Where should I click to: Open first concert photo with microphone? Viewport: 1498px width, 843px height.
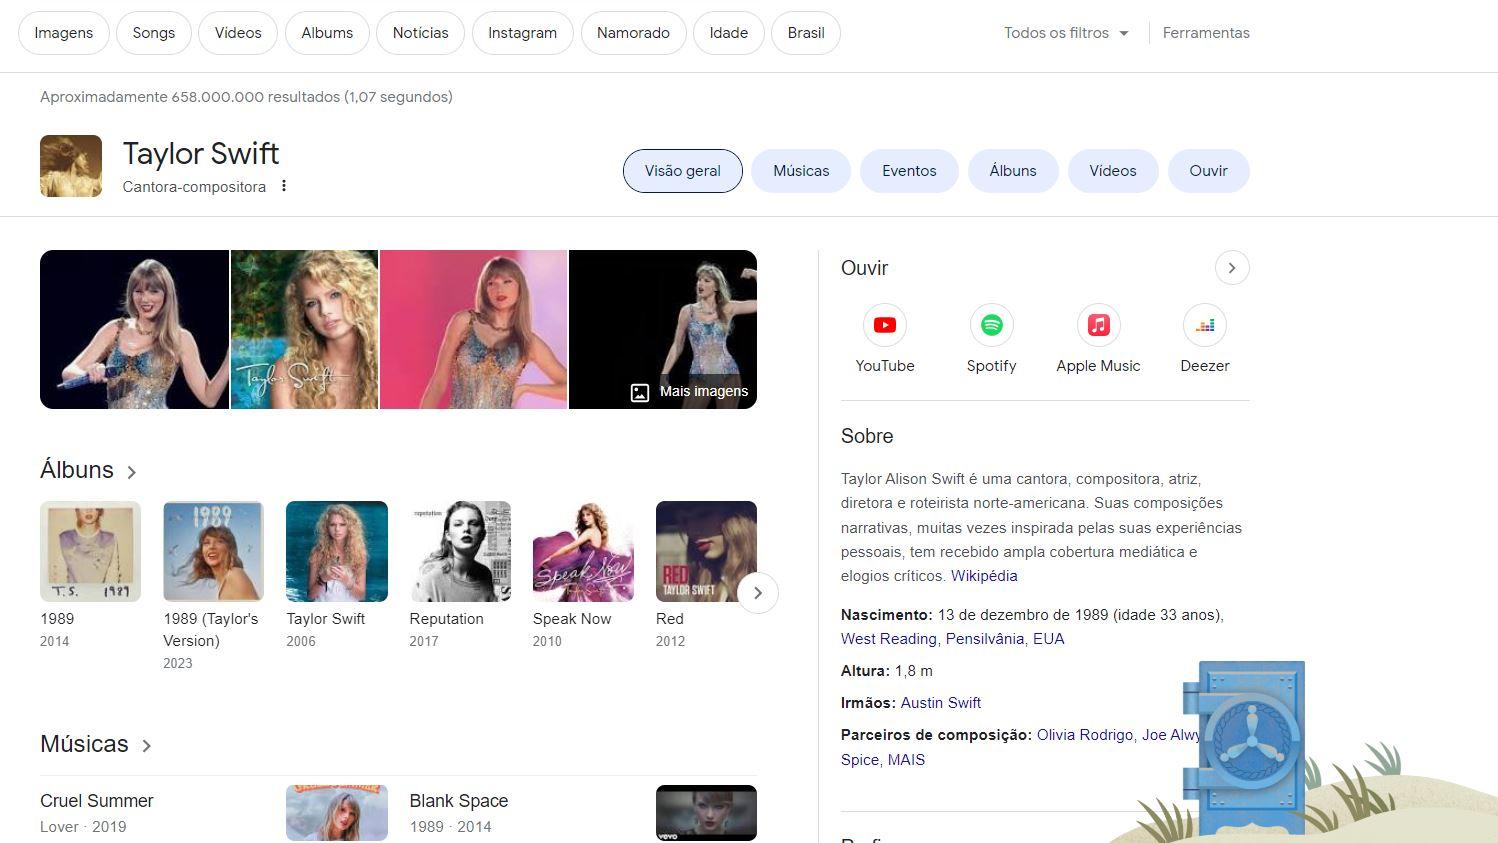134,329
